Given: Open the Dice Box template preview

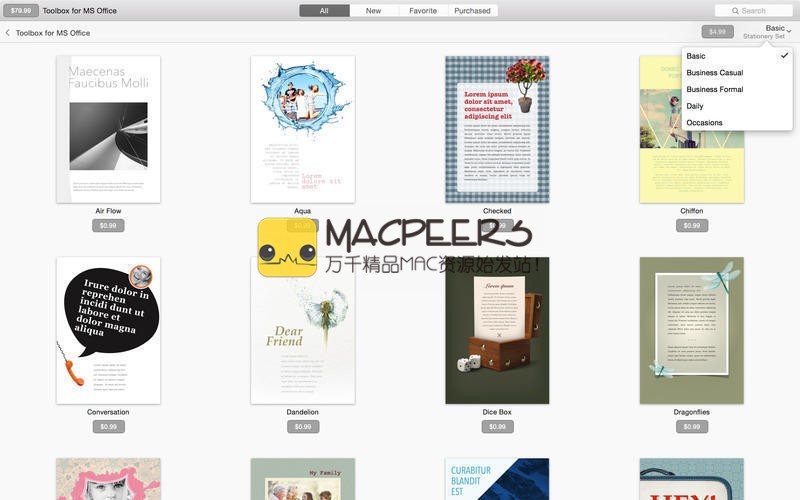Looking at the screenshot, I should [497, 330].
